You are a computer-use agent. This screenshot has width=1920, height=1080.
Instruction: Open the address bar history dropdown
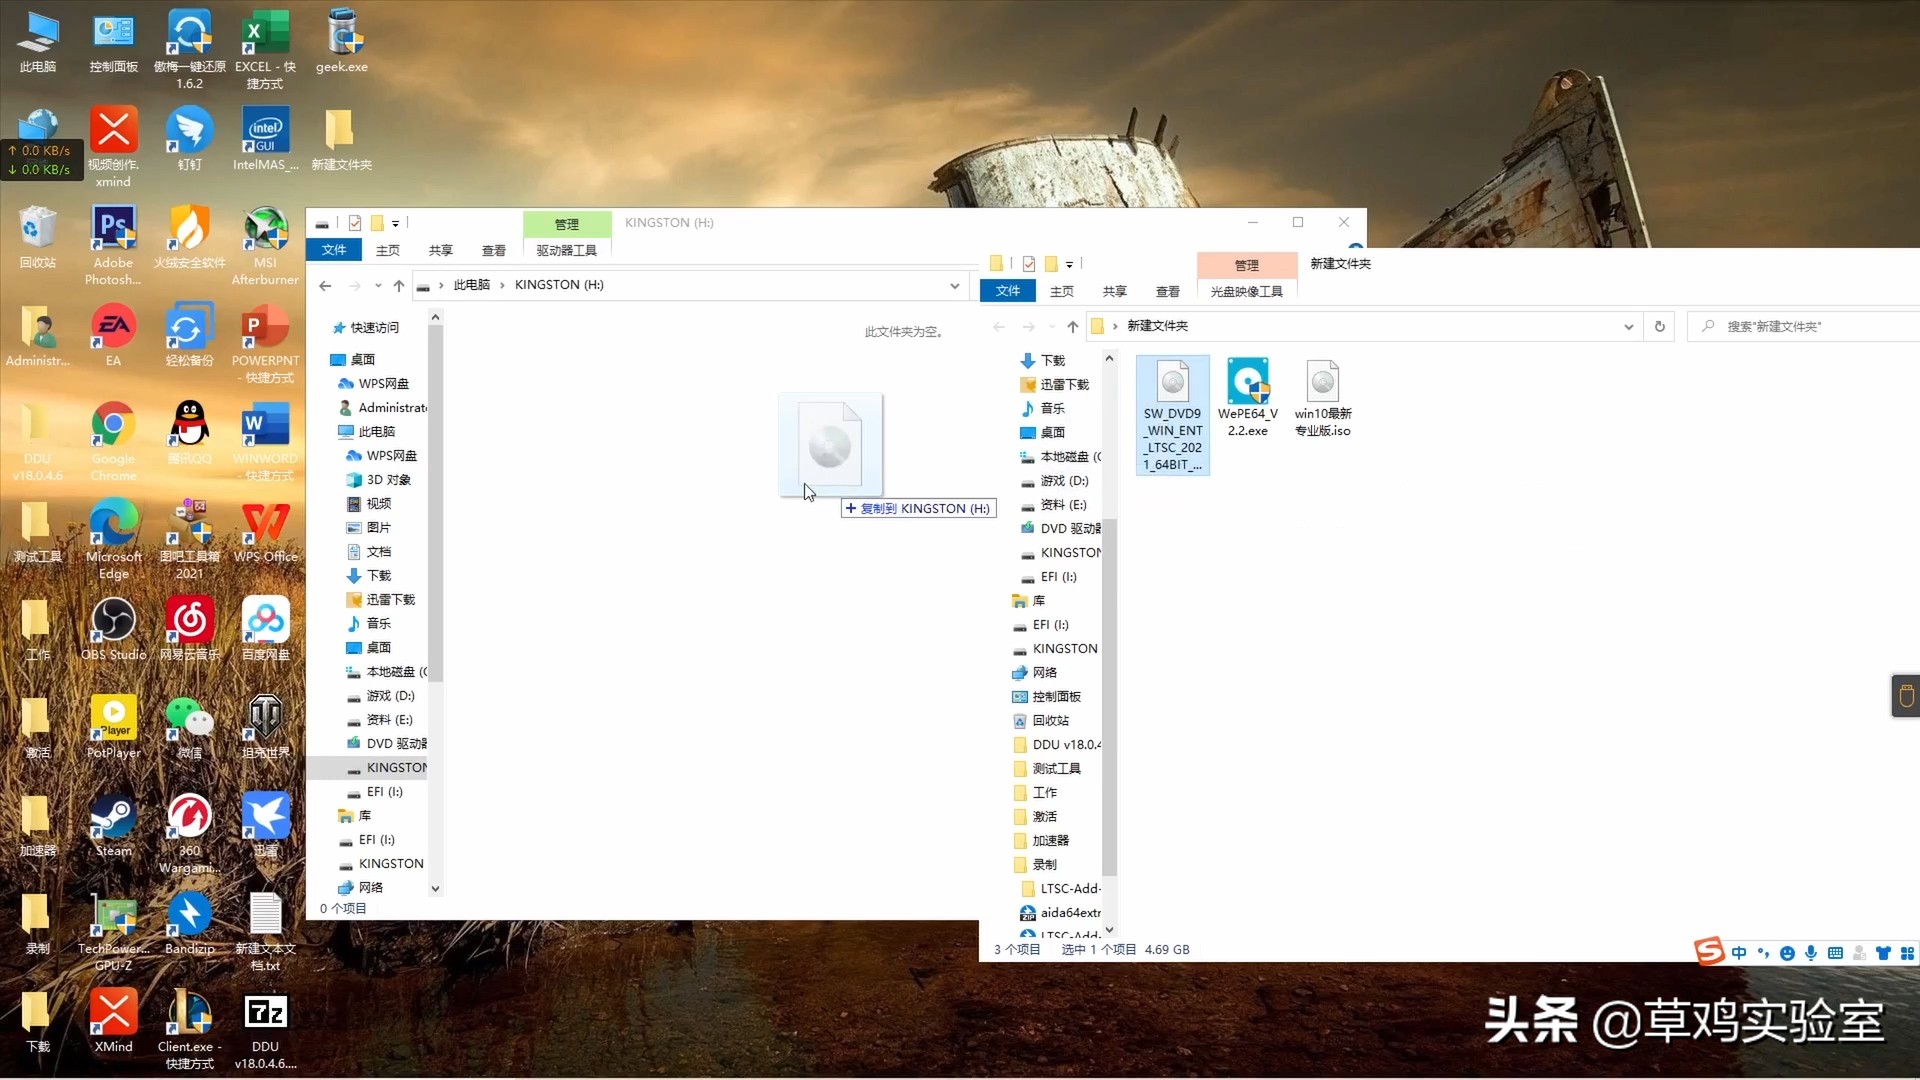click(1628, 326)
